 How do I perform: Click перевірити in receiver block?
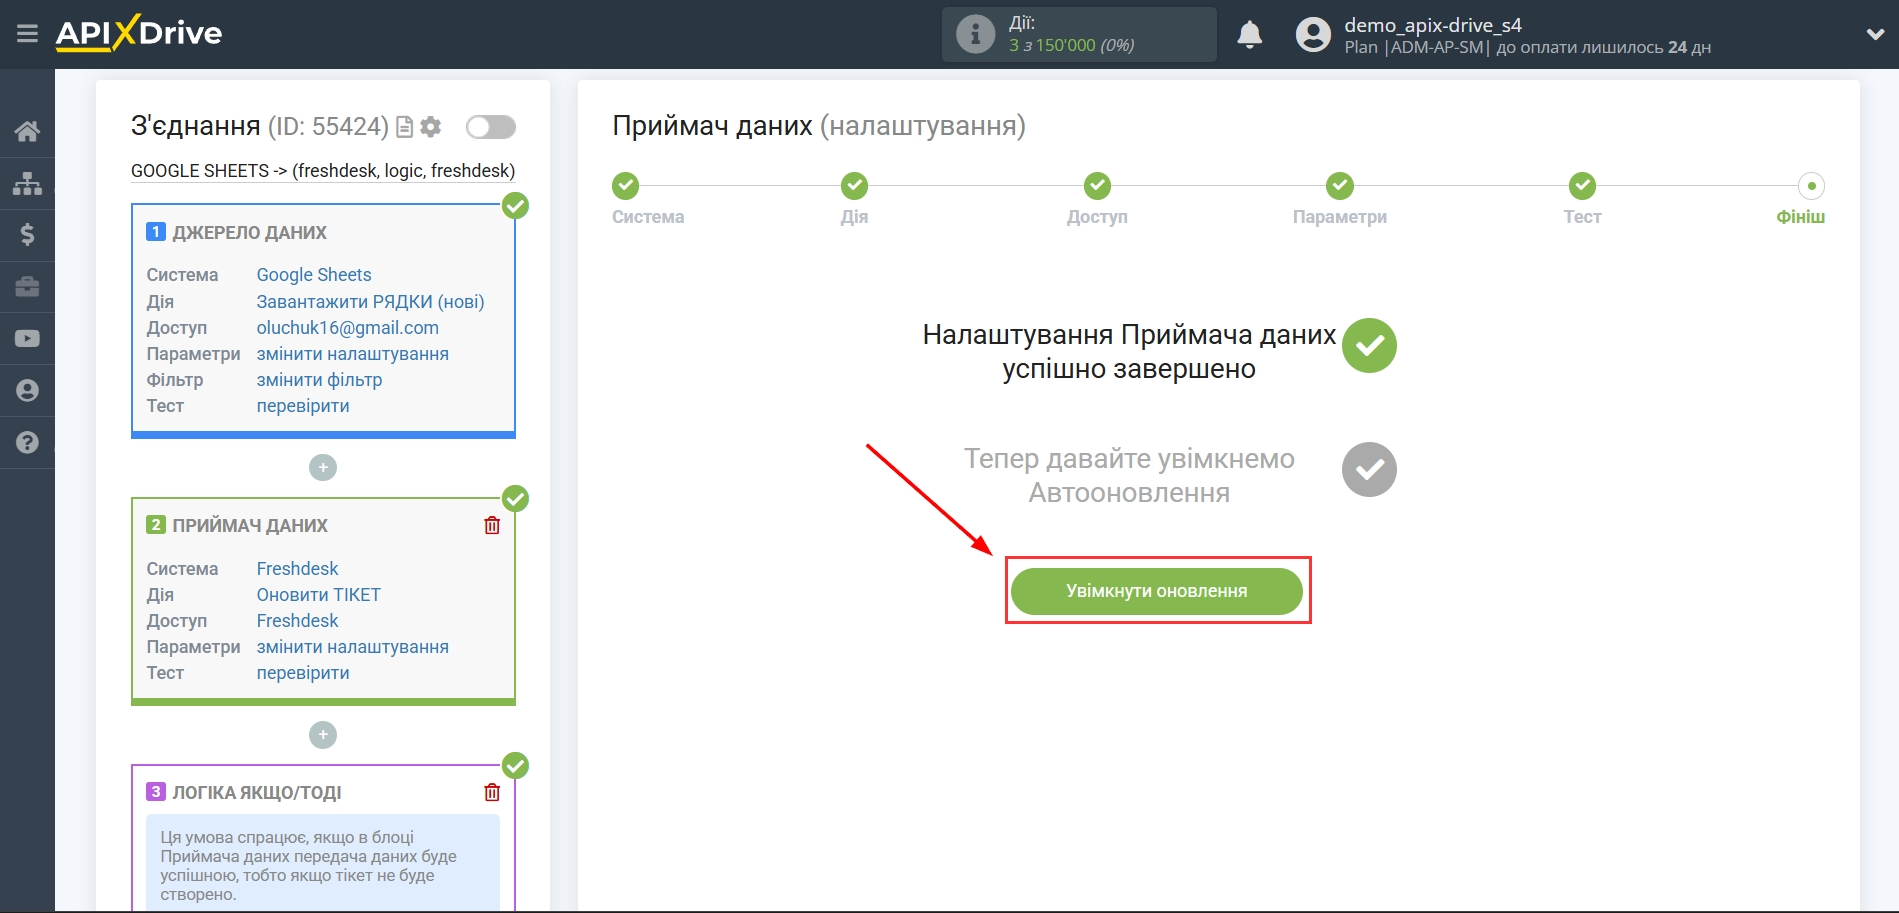pos(303,673)
